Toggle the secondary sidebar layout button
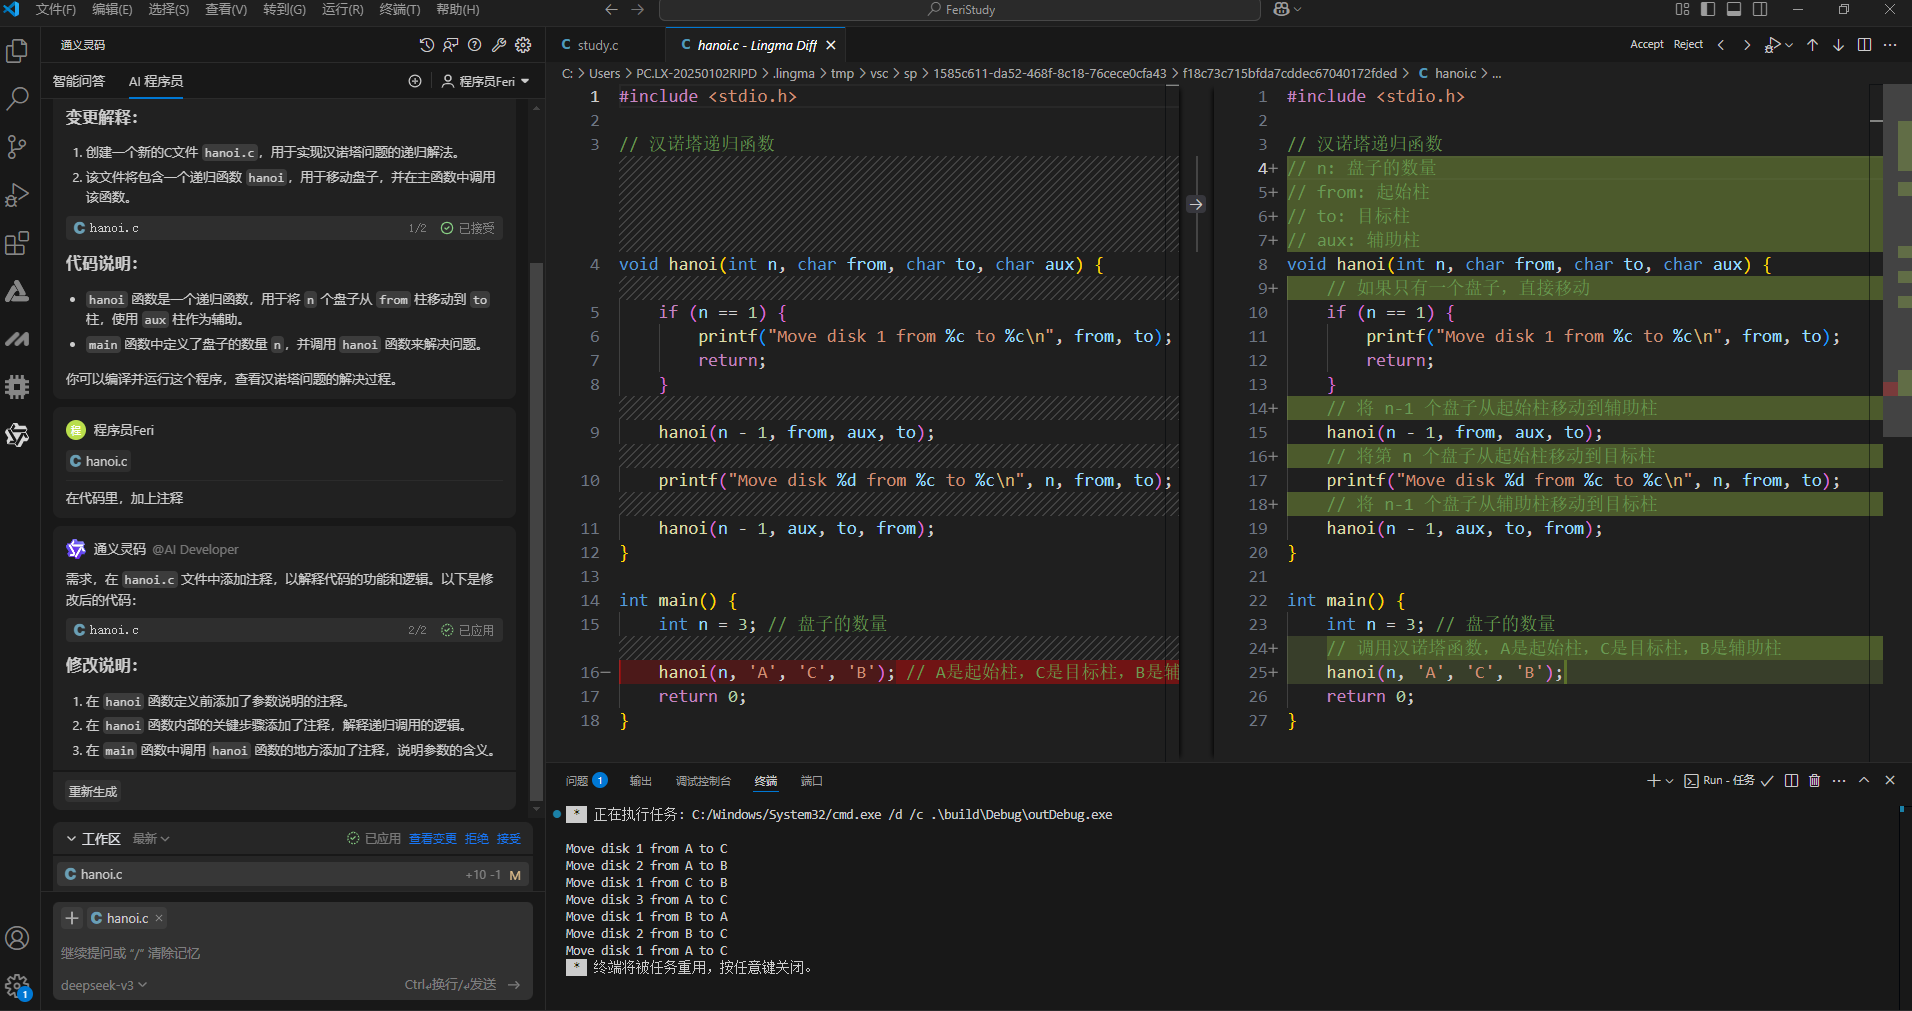The image size is (1912, 1011). [1760, 9]
